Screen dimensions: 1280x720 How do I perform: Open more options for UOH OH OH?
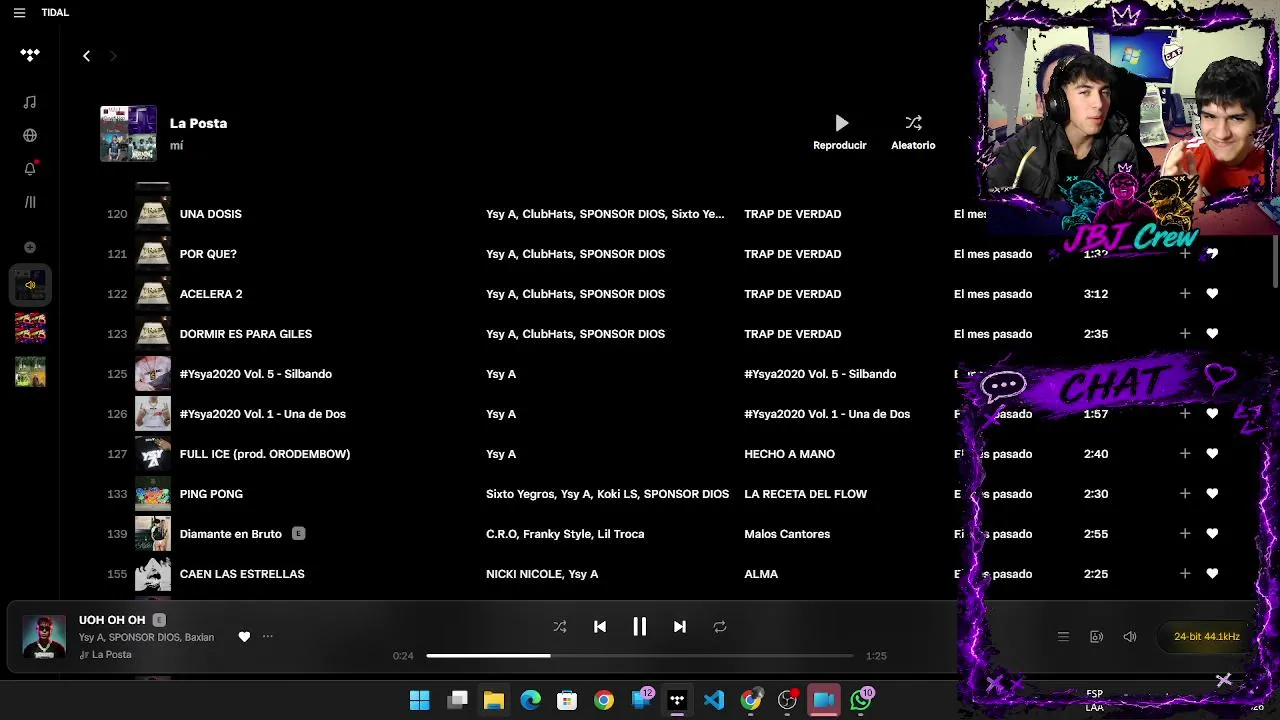click(267, 637)
